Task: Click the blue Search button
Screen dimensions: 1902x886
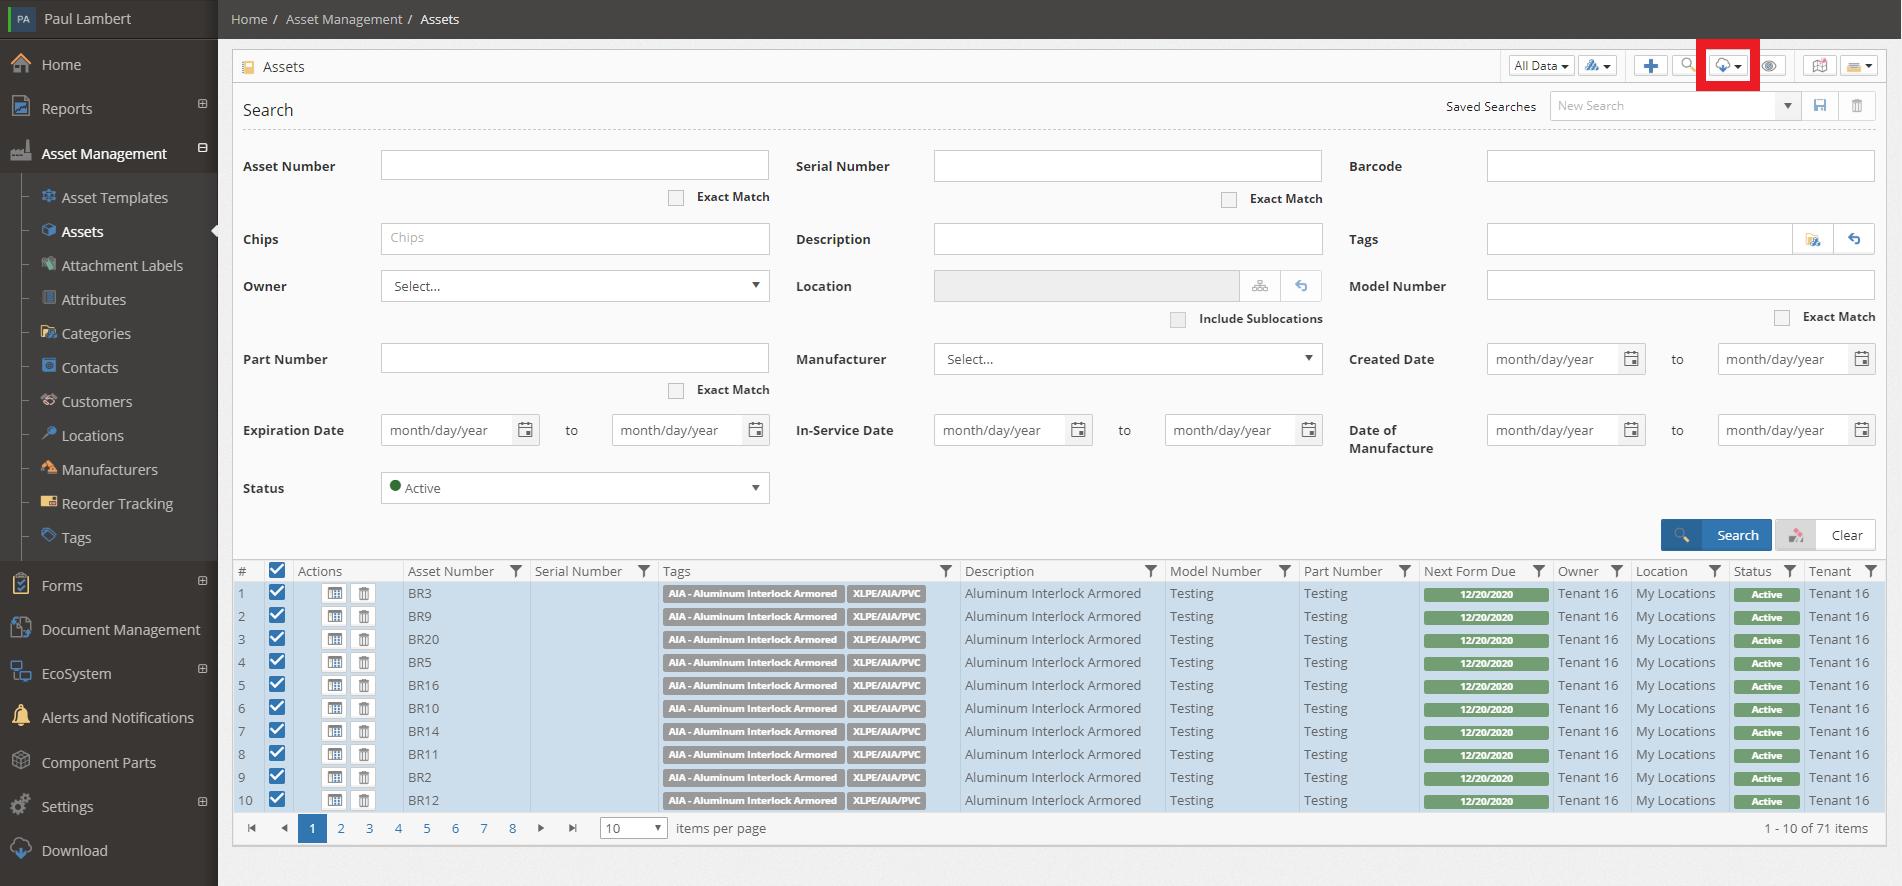Action: pos(1716,535)
